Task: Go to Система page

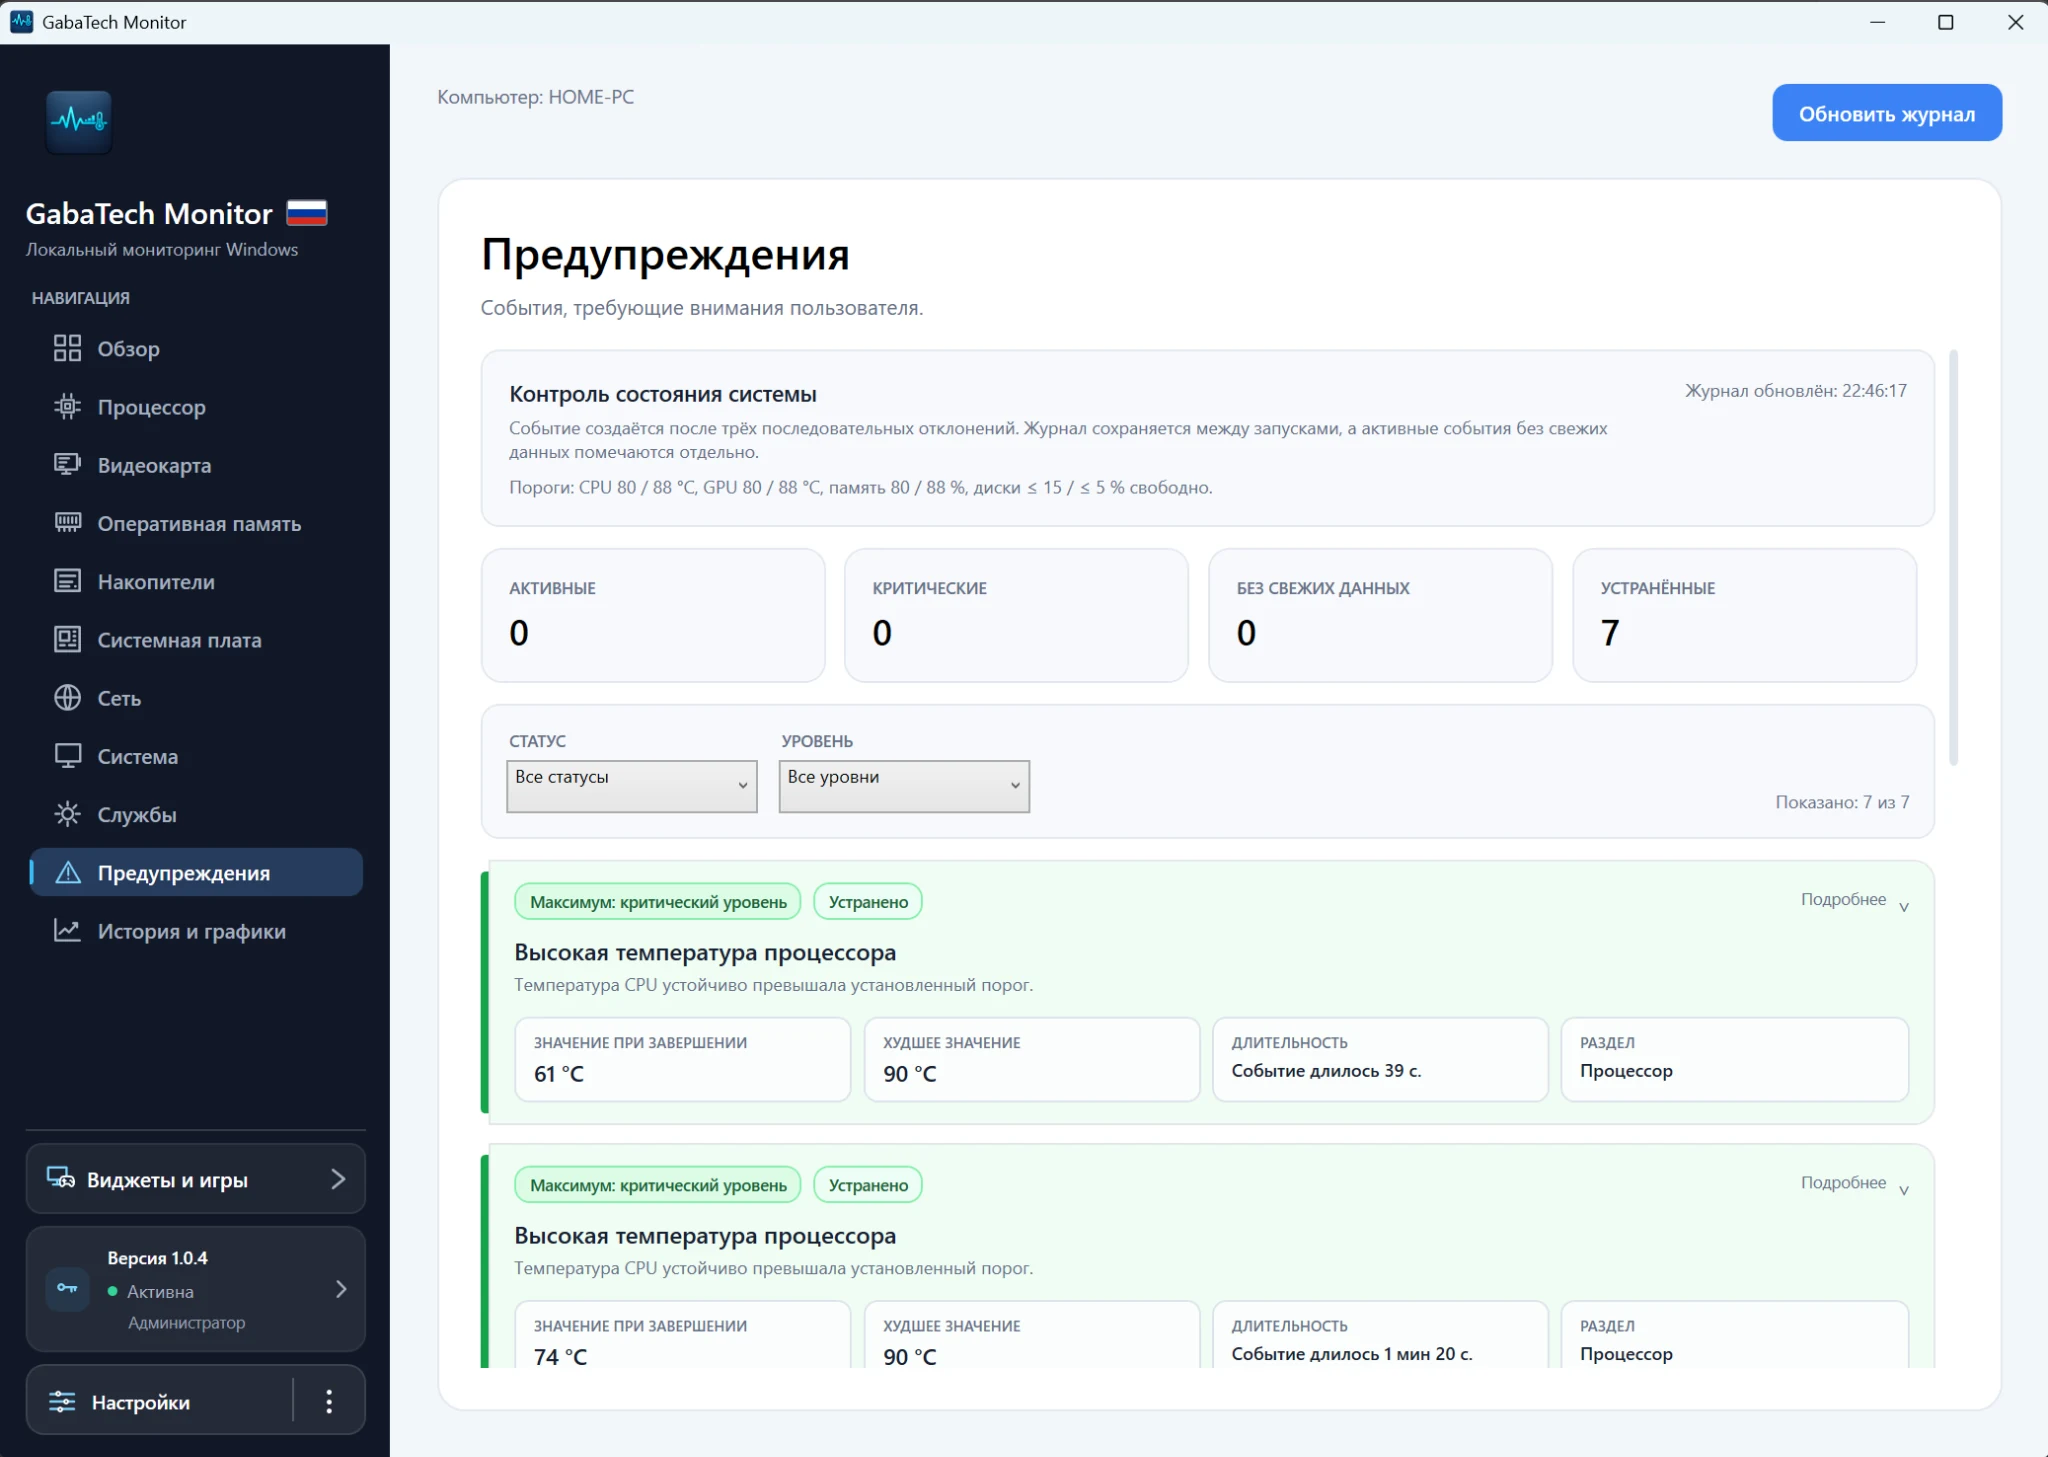Action: coord(196,755)
